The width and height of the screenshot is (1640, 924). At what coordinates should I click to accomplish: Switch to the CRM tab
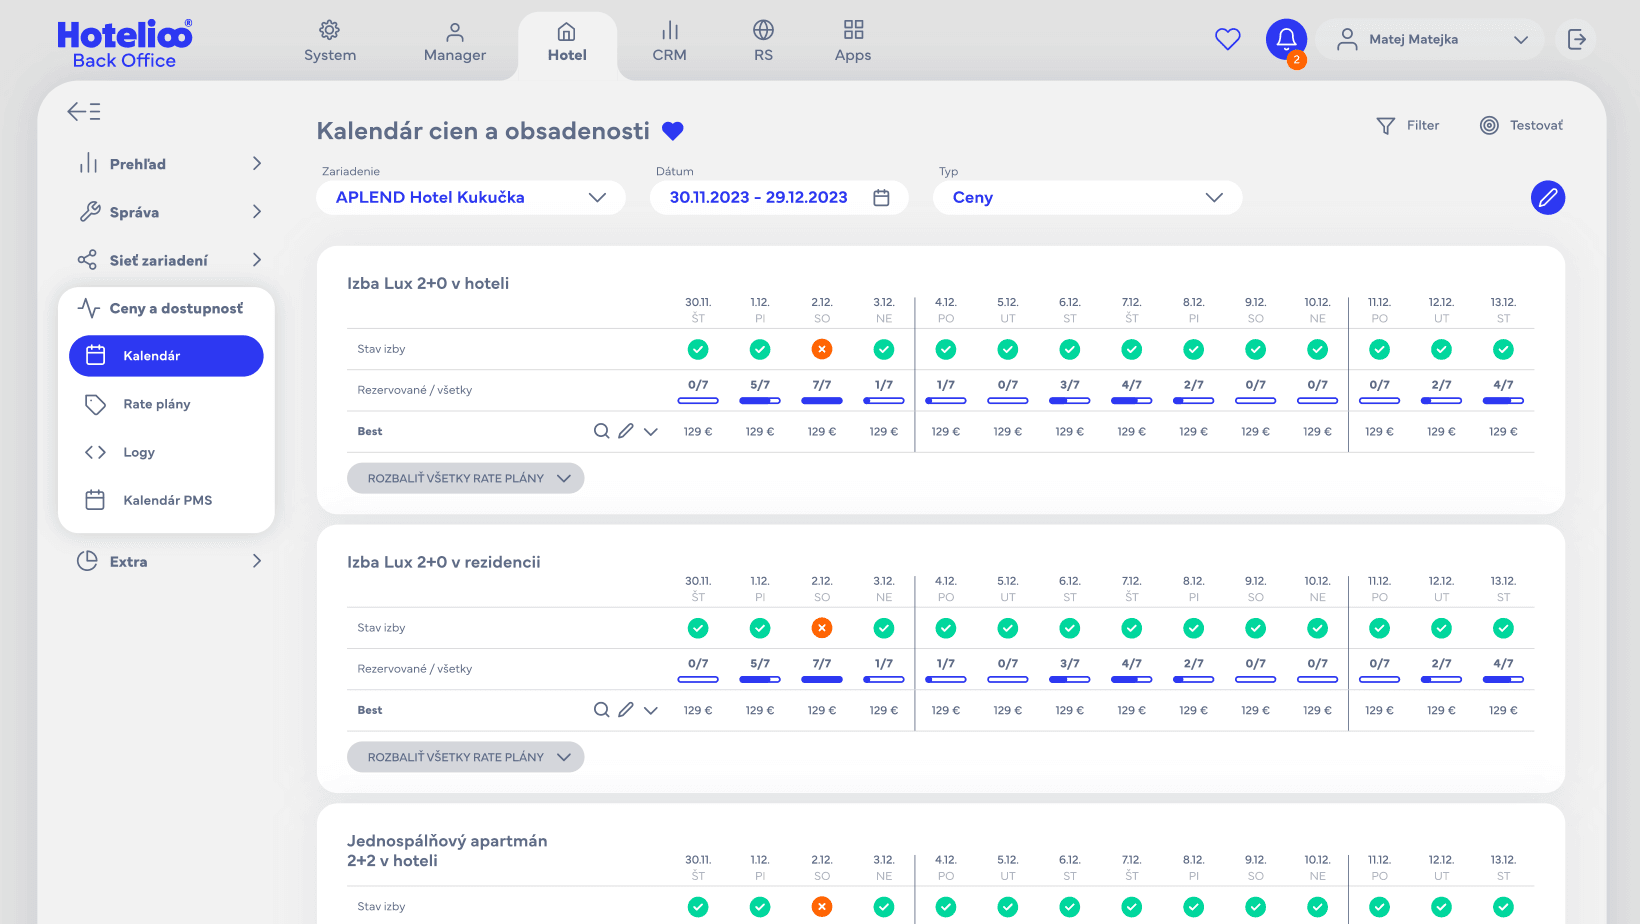(669, 42)
